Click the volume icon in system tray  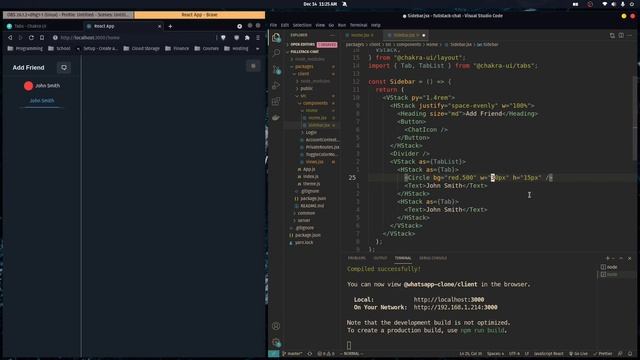613,4
